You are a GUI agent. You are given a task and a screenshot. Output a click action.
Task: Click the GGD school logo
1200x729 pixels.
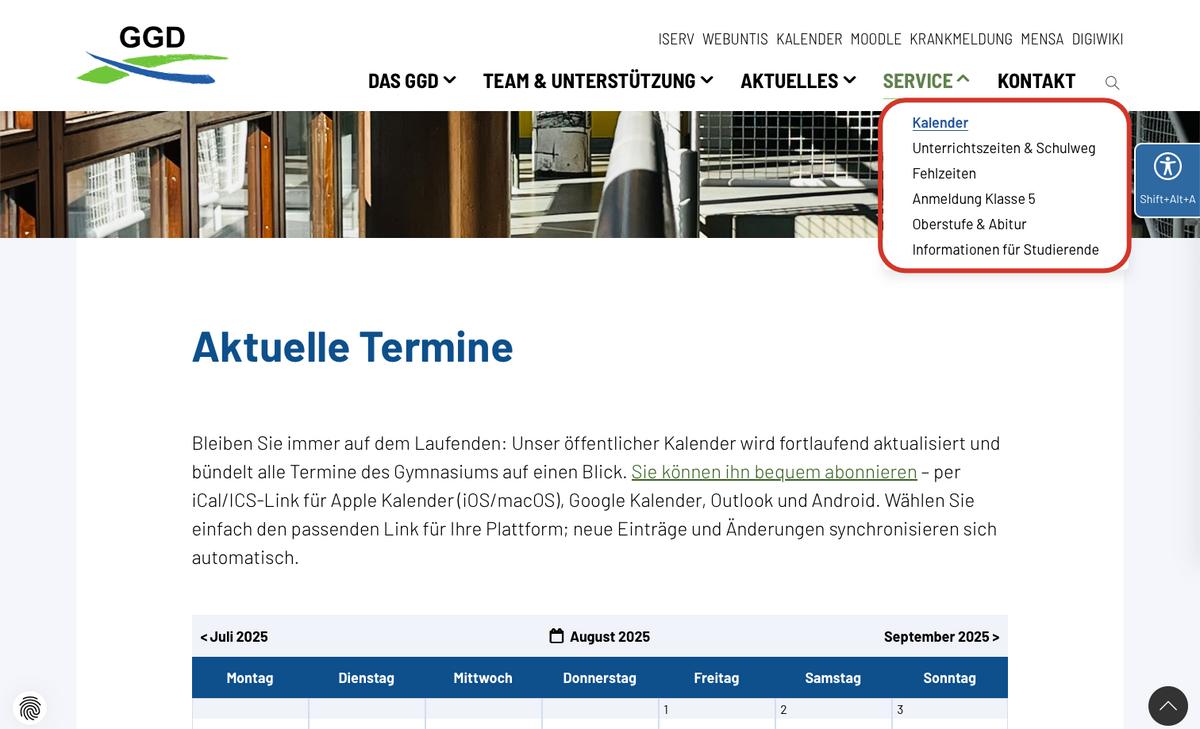pyautogui.click(x=152, y=55)
